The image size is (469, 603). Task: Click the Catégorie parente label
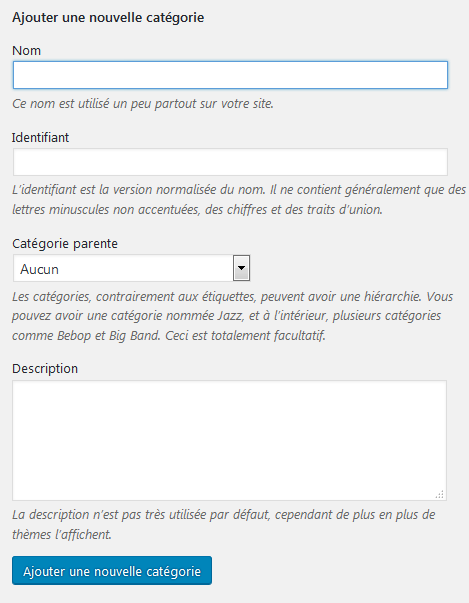click(x=65, y=243)
